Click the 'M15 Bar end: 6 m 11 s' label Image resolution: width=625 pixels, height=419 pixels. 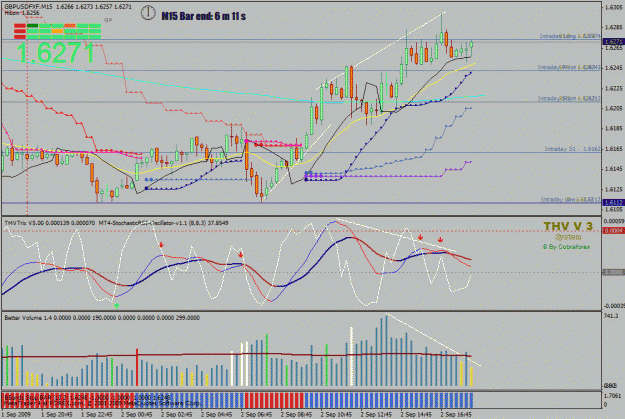(203, 16)
